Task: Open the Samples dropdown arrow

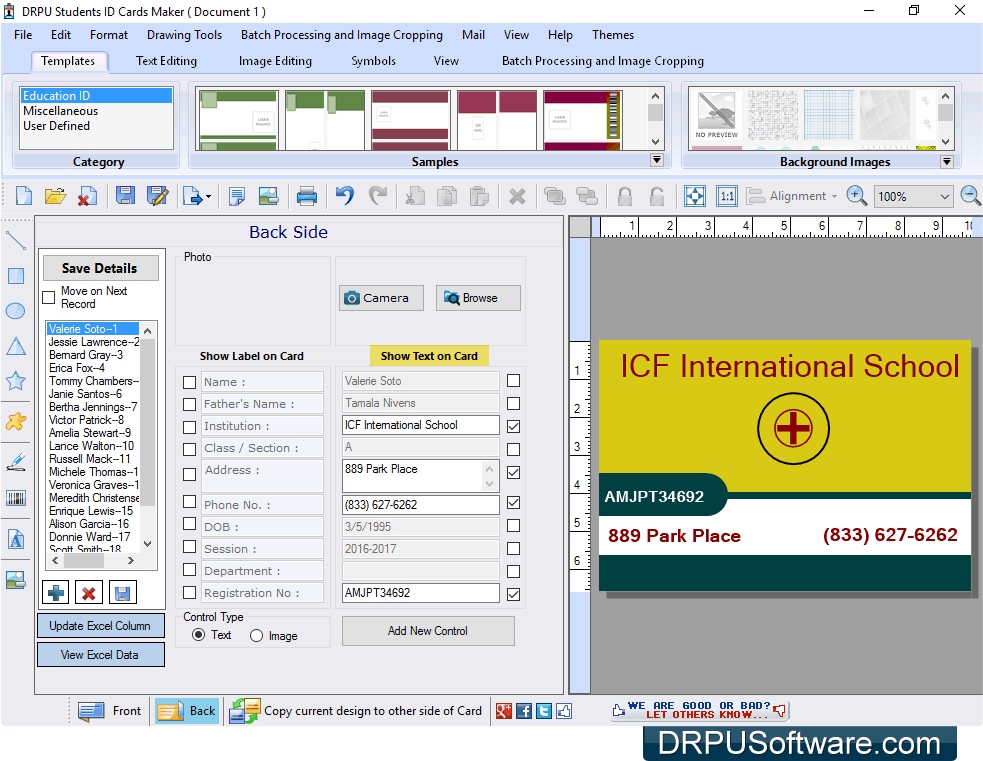Action: tap(657, 159)
